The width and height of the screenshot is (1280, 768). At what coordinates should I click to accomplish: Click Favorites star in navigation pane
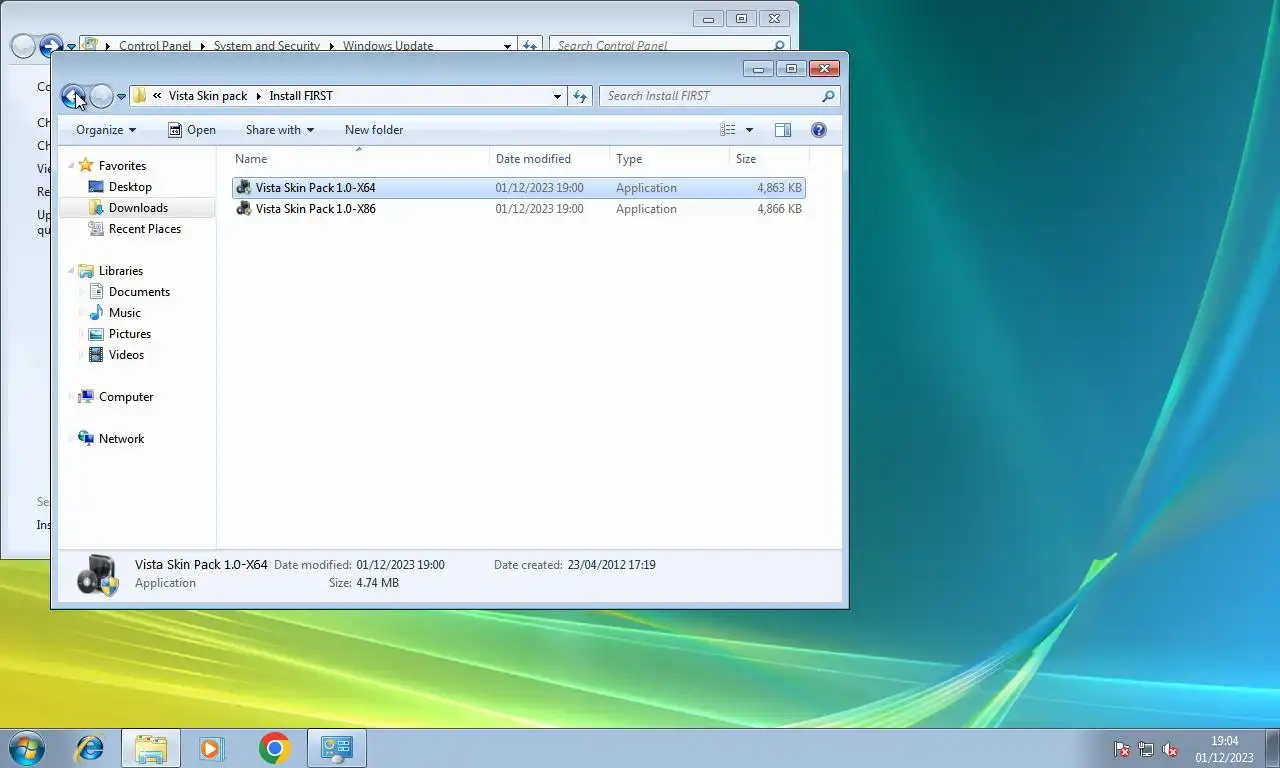pos(86,166)
